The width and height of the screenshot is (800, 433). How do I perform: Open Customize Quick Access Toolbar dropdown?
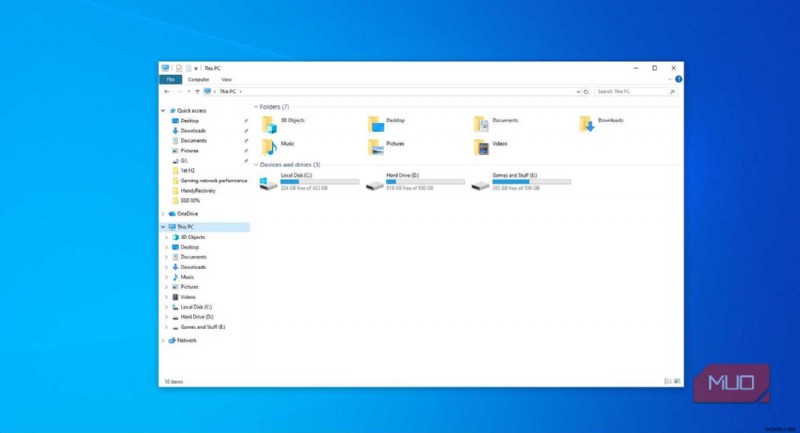pyautogui.click(x=196, y=68)
